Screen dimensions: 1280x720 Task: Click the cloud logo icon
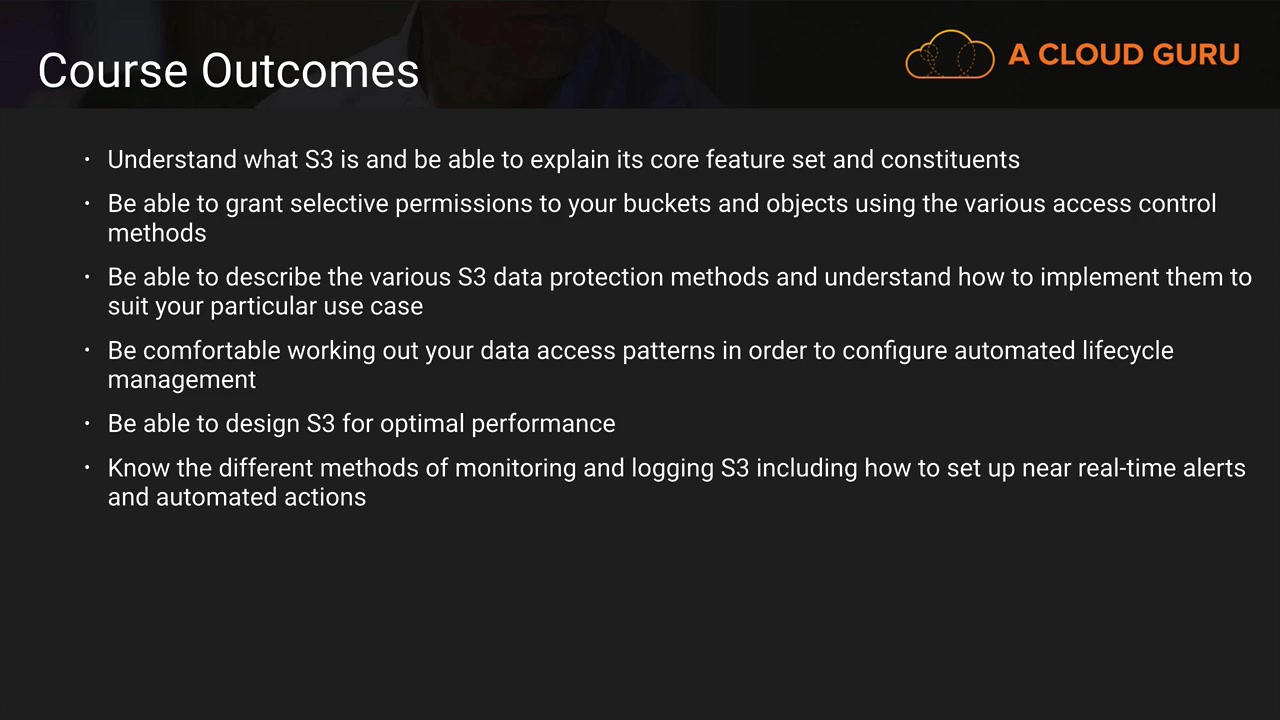tap(949, 54)
